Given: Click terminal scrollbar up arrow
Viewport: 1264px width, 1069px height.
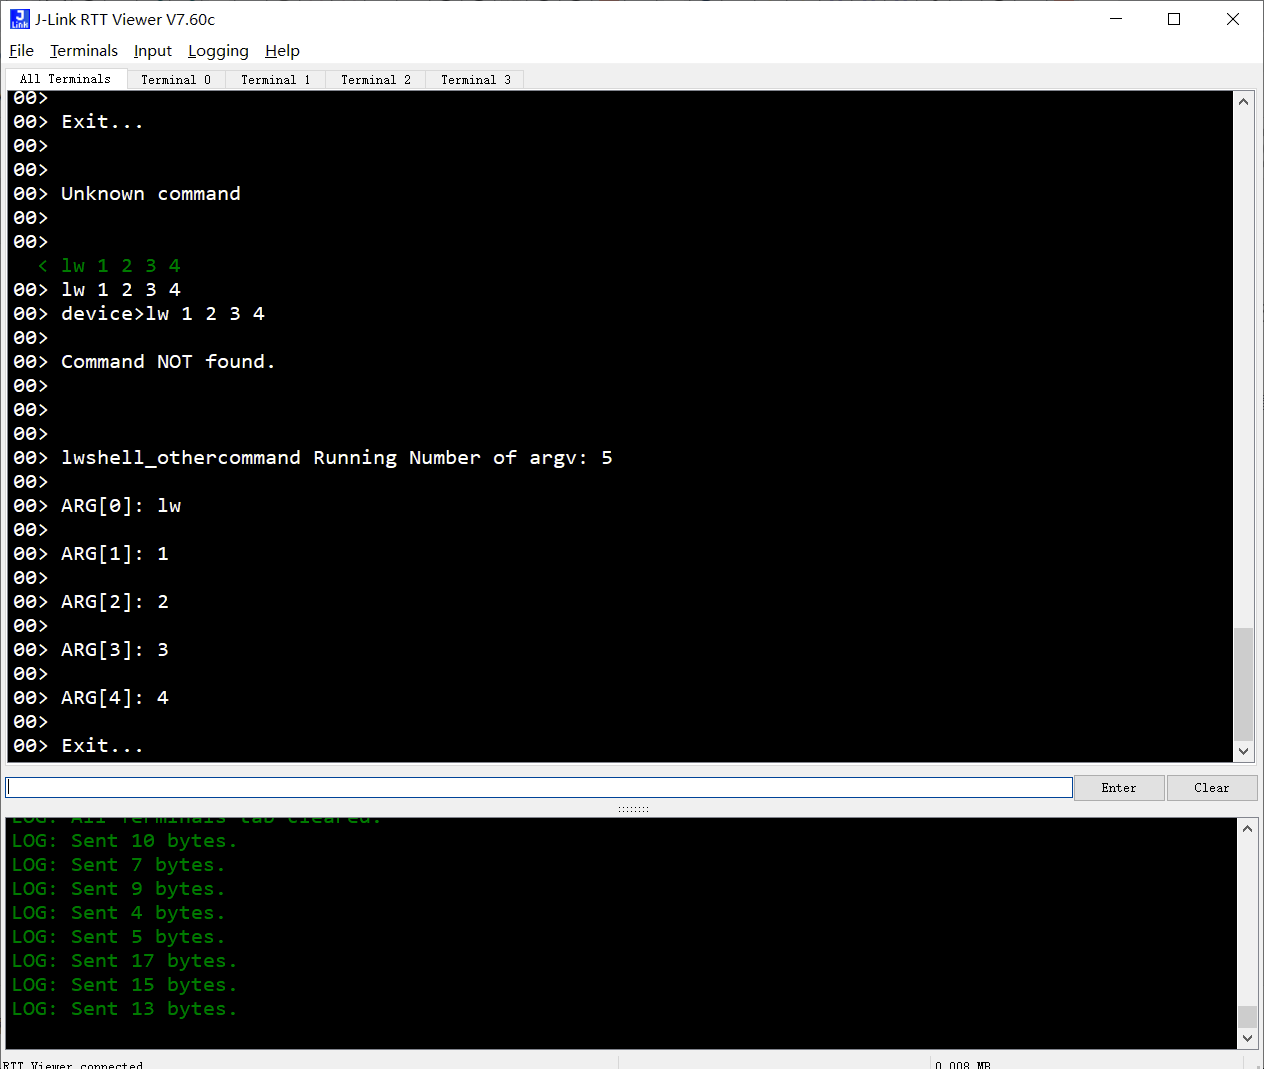Looking at the screenshot, I should (1244, 102).
